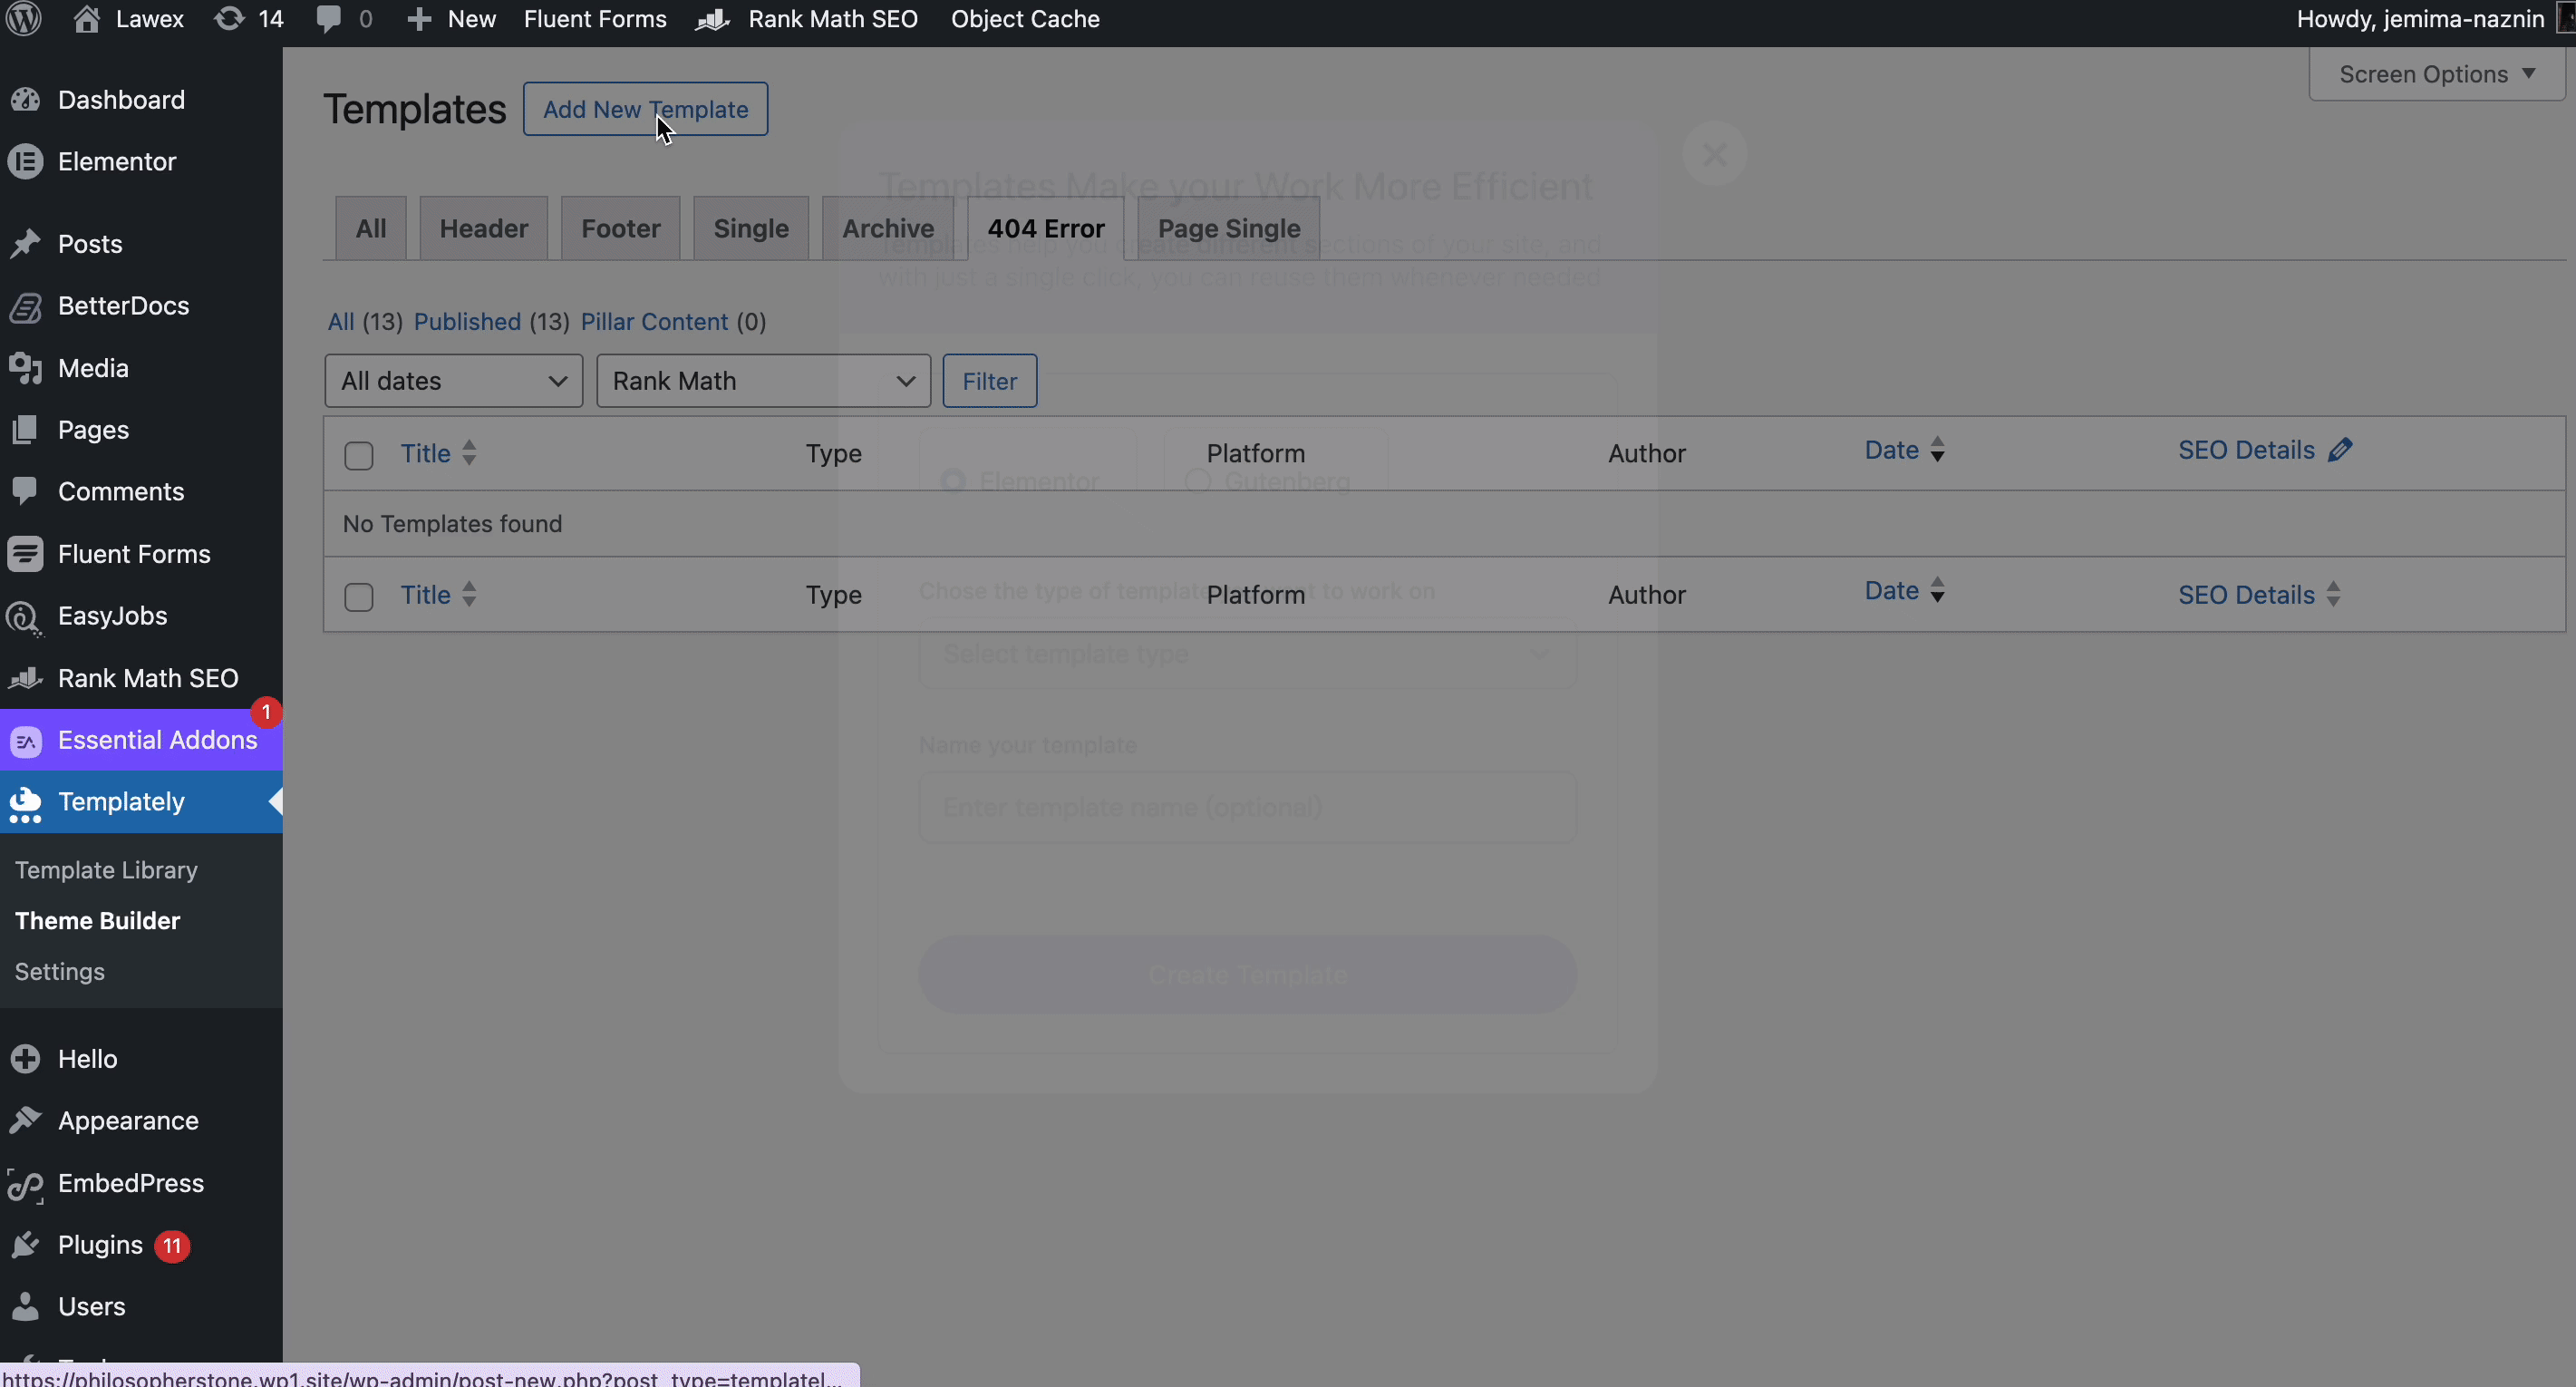This screenshot has width=2576, height=1387.
Task: Click the SEO Details edit pencil icon
Action: [x=2340, y=450]
